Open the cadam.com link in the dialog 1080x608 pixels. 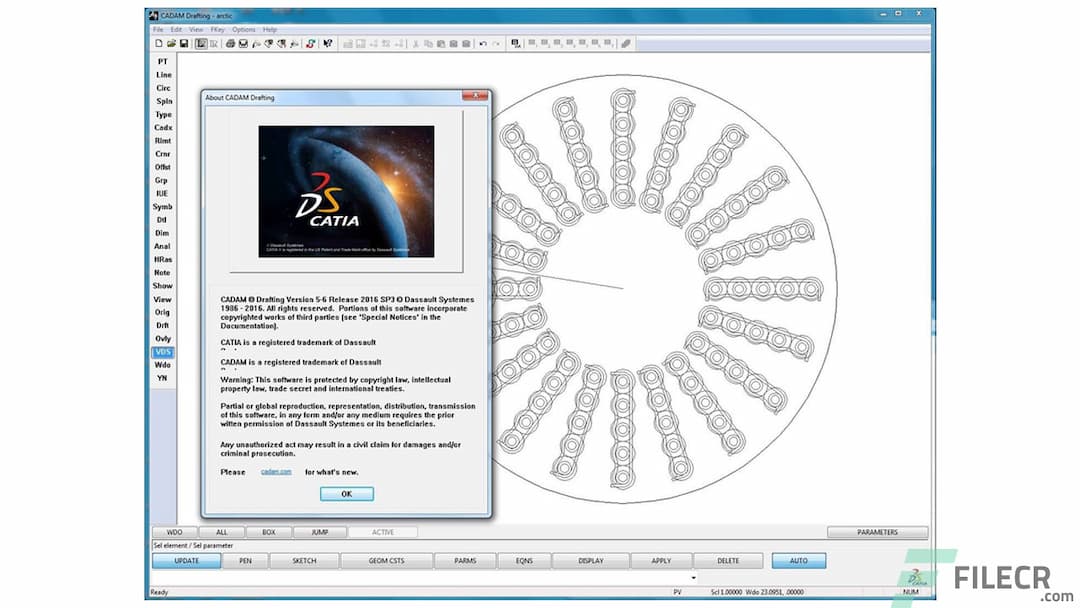coord(276,471)
